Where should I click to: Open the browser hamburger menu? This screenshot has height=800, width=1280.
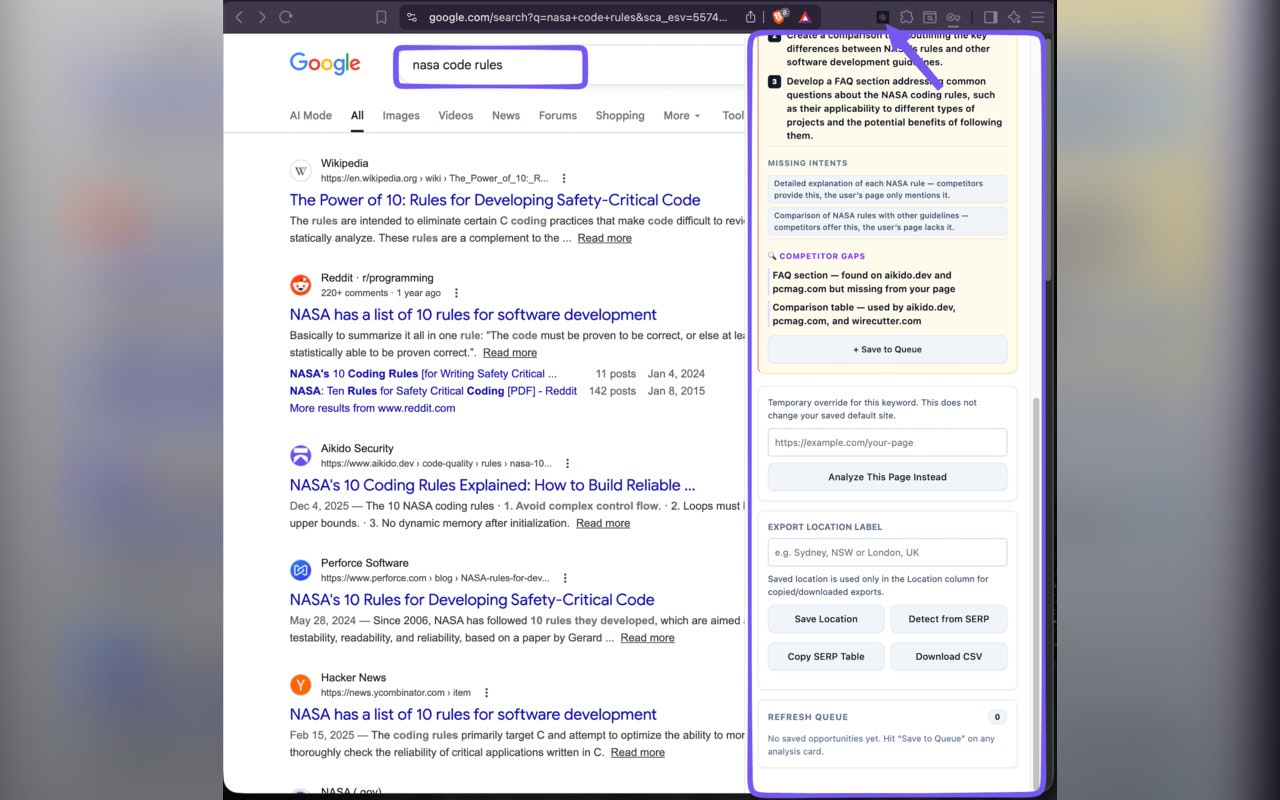pyautogui.click(x=1038, y=17)
